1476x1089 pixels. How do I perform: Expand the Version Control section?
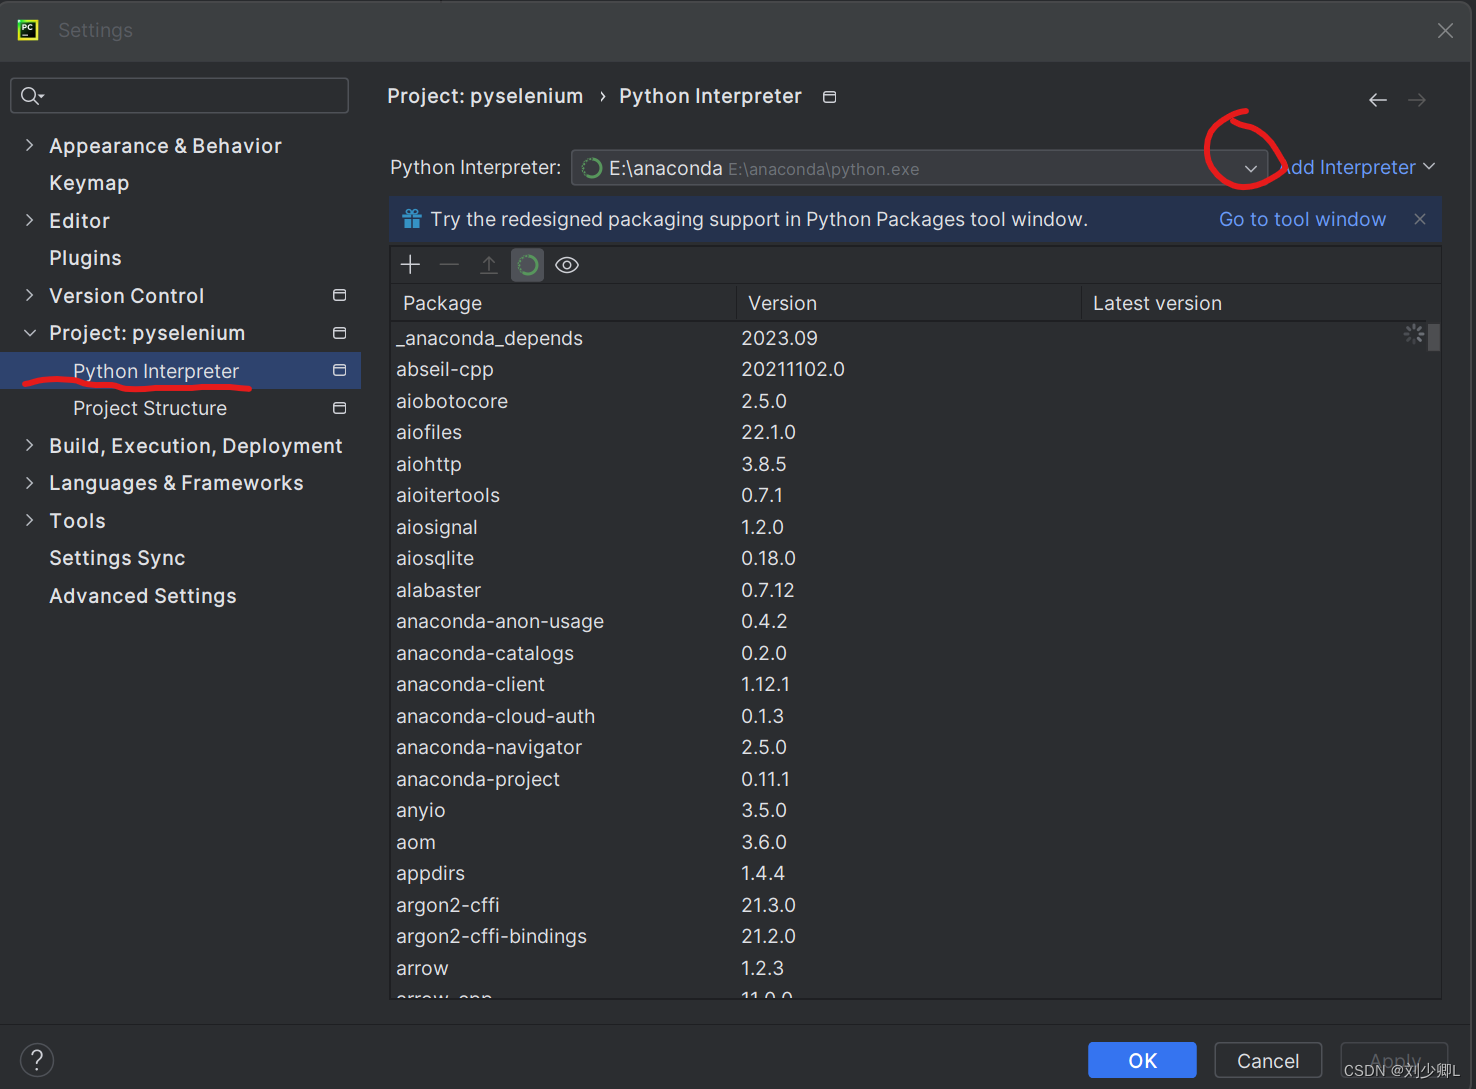click(29, 295)
